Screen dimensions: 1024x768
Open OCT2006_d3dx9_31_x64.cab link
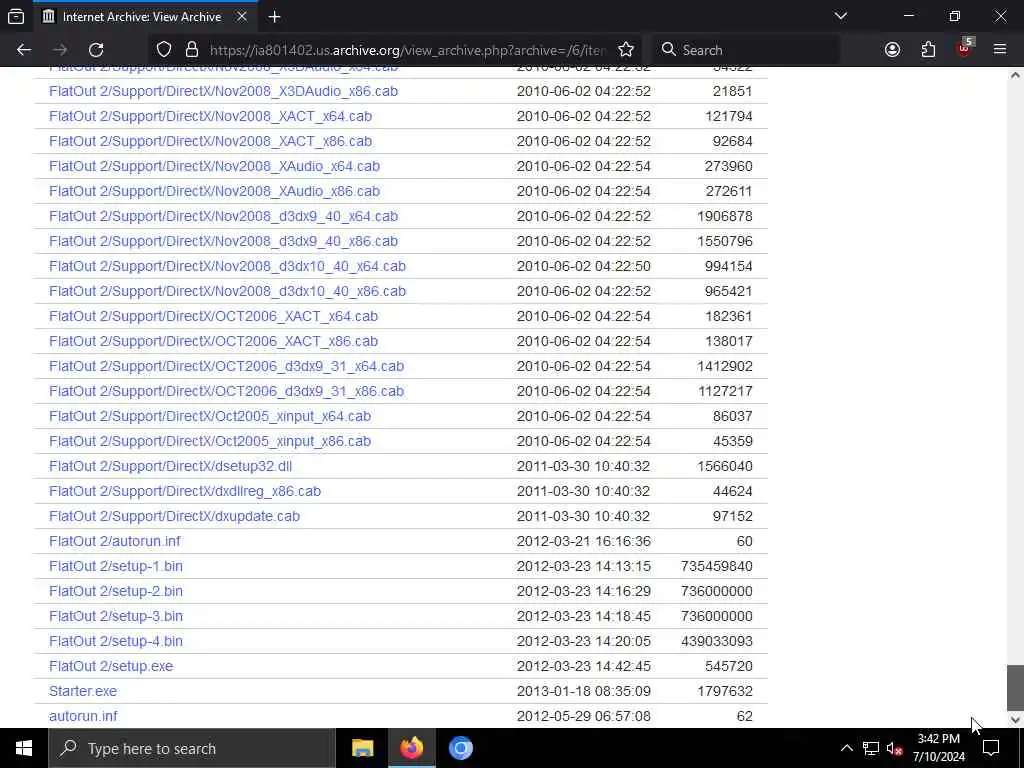(227, 366)
